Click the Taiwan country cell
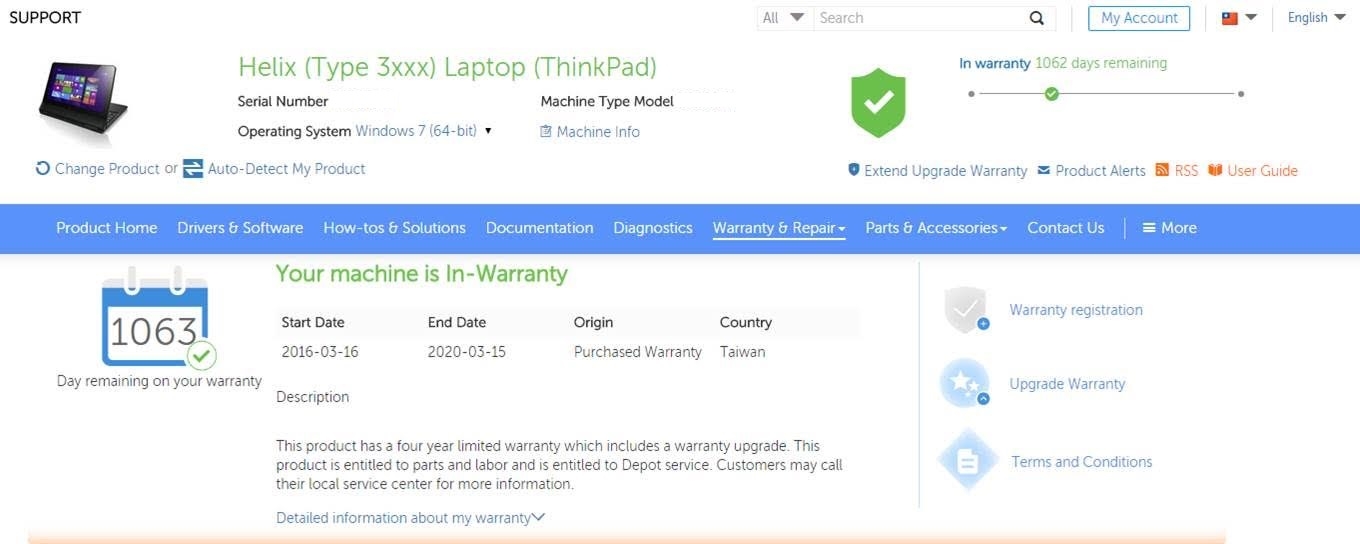1360x544 pixels. tap(743, 352)
